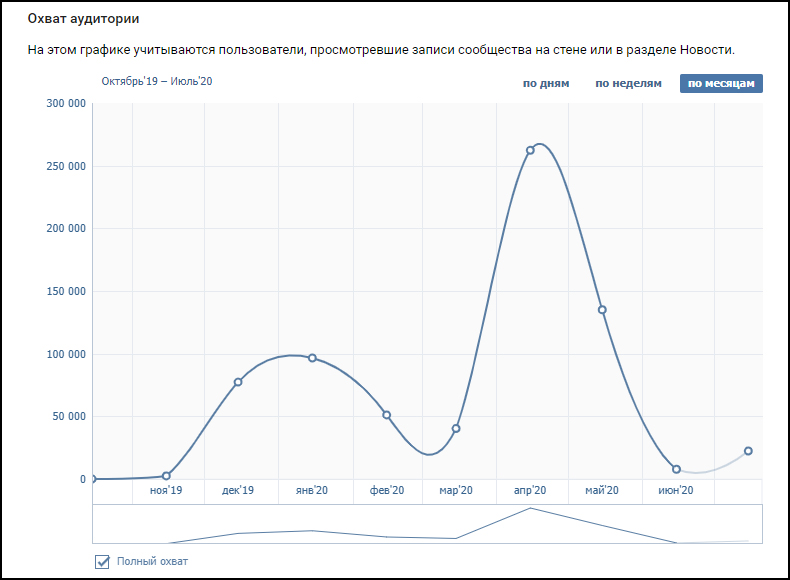Click the last data point on the light curve
Image resolution: width=790 pixels, height=580 pixels.
point(748,451)
